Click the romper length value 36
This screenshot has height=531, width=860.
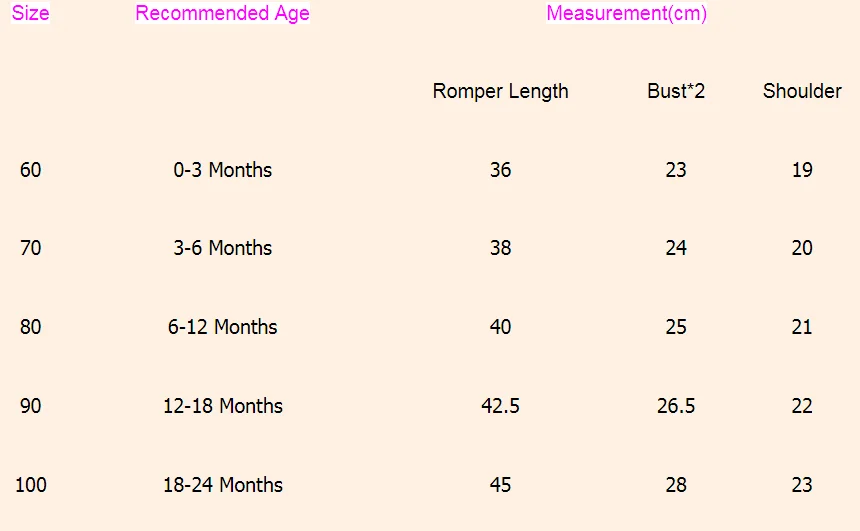coord(500,170)
